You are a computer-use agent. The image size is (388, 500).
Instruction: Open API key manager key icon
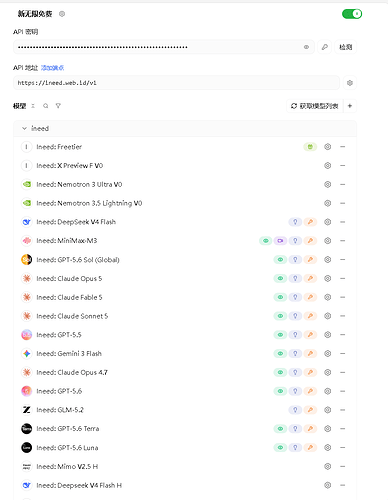(324, 47)
